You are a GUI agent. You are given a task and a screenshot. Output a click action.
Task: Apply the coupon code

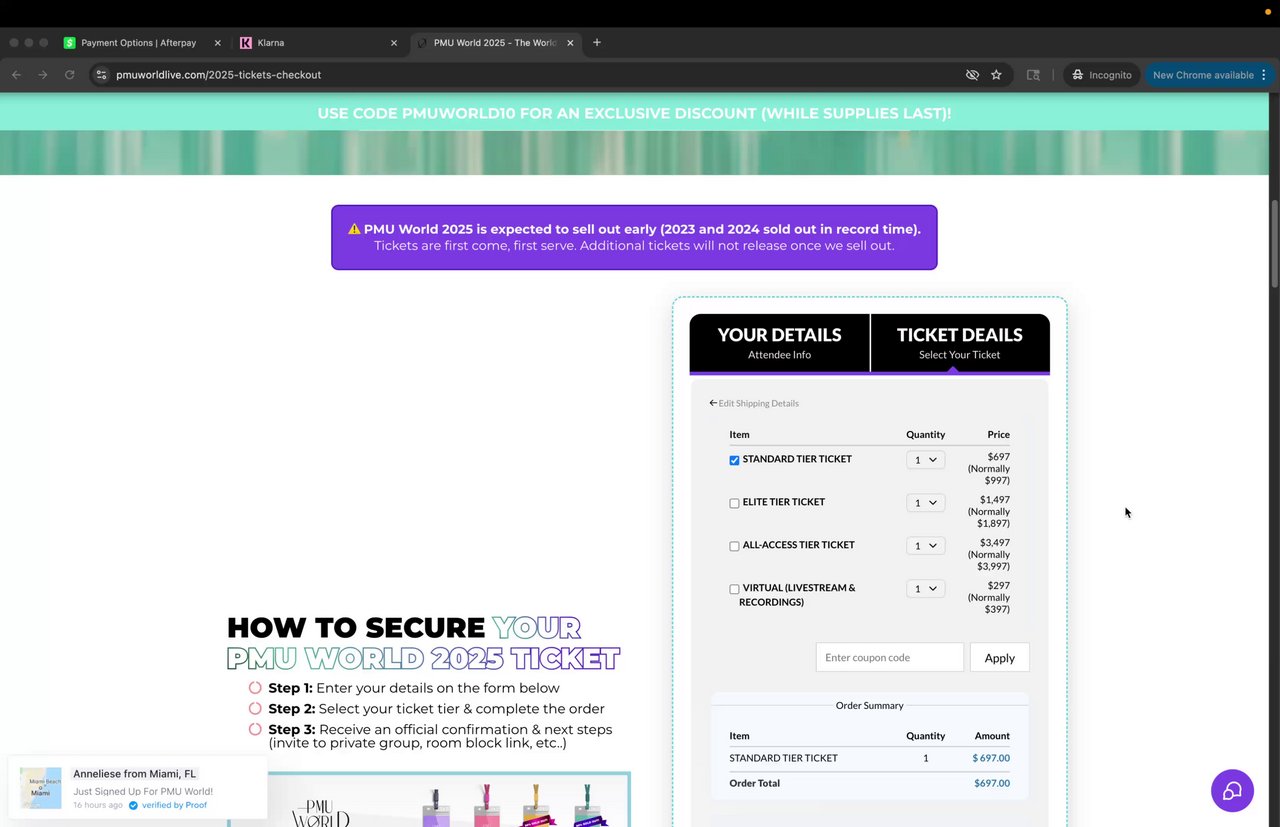coord(999,657)
